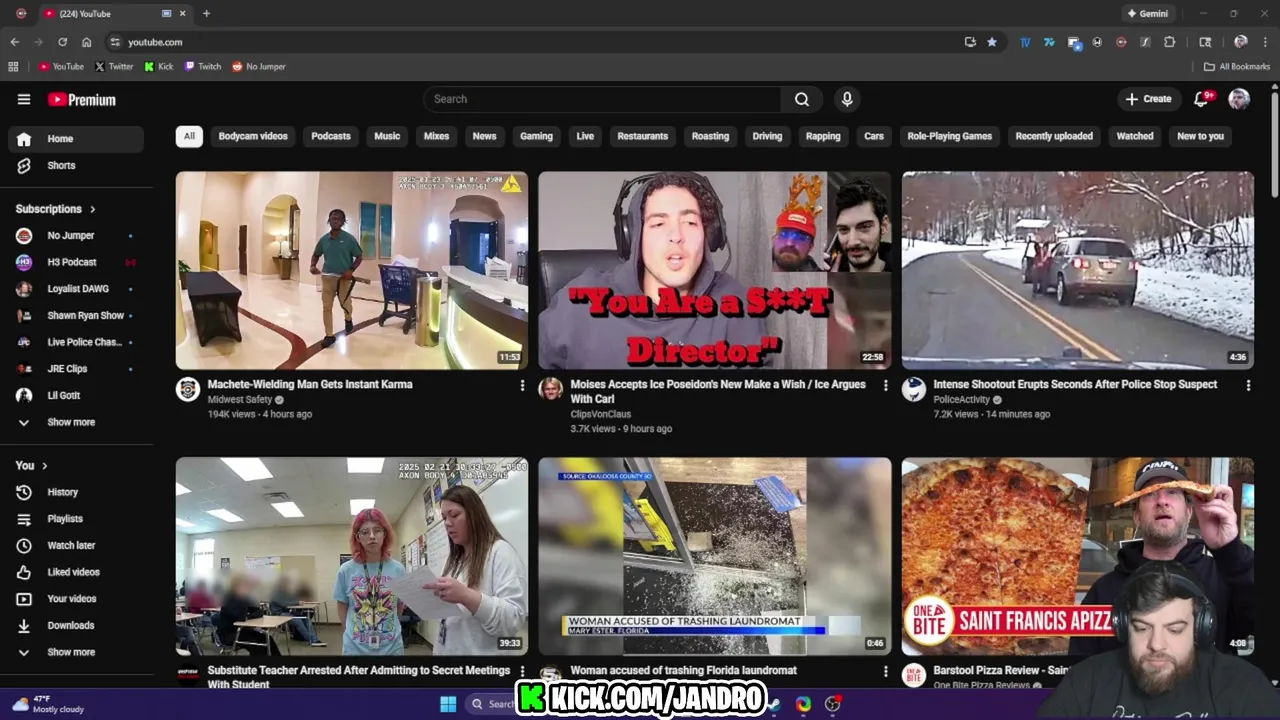Viewport: 1280px width, 720px height.
Task: Expand the You section
Action: 32,465
